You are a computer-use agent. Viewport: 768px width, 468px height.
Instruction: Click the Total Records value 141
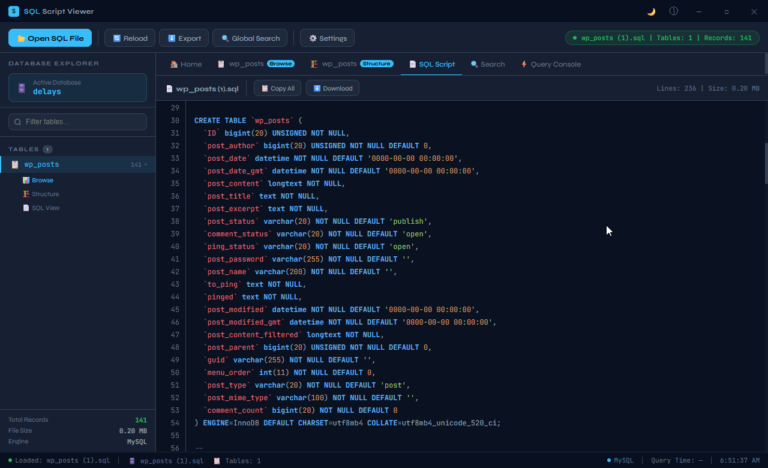click(141, 420)
